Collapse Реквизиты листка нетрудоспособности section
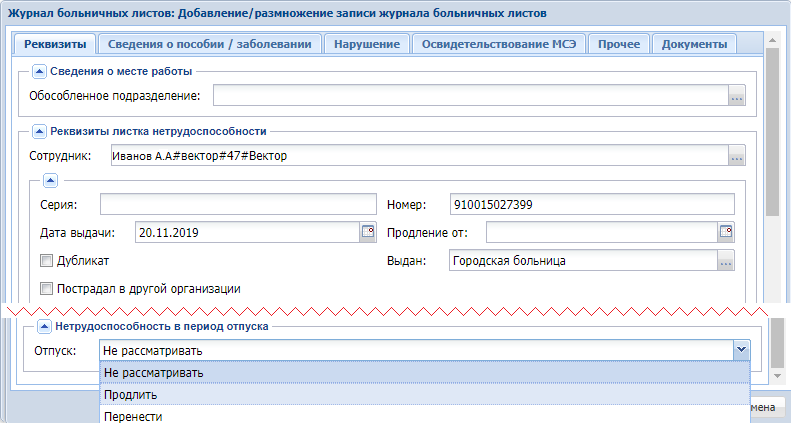 pyautogui.click(x=39, y=130)
